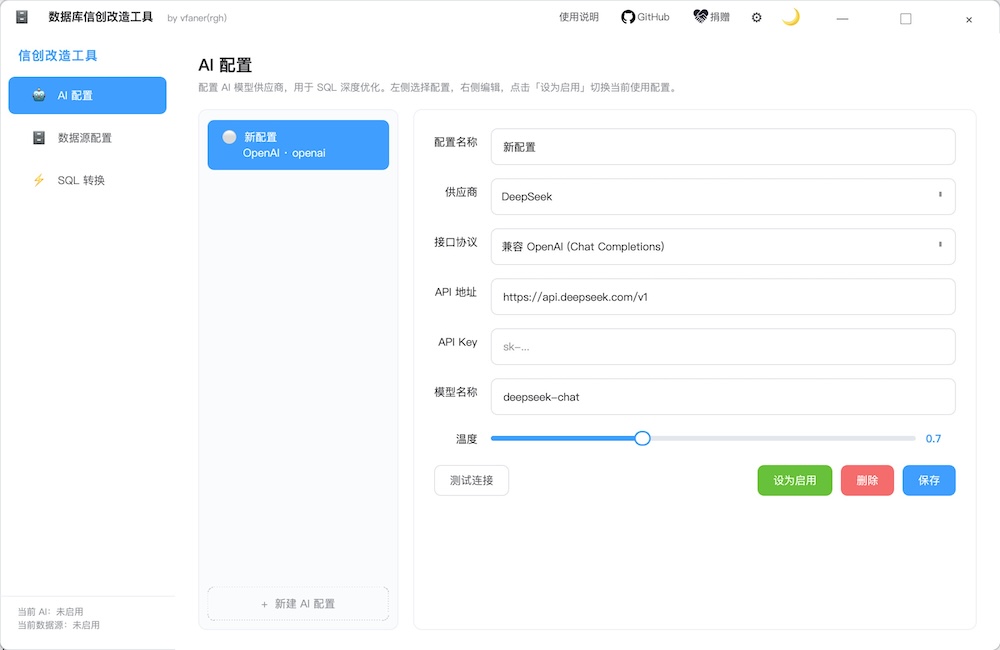Click the 当前数据源: 未启用 status text
Screen dimensions: 1000x650
click(59, 625)
